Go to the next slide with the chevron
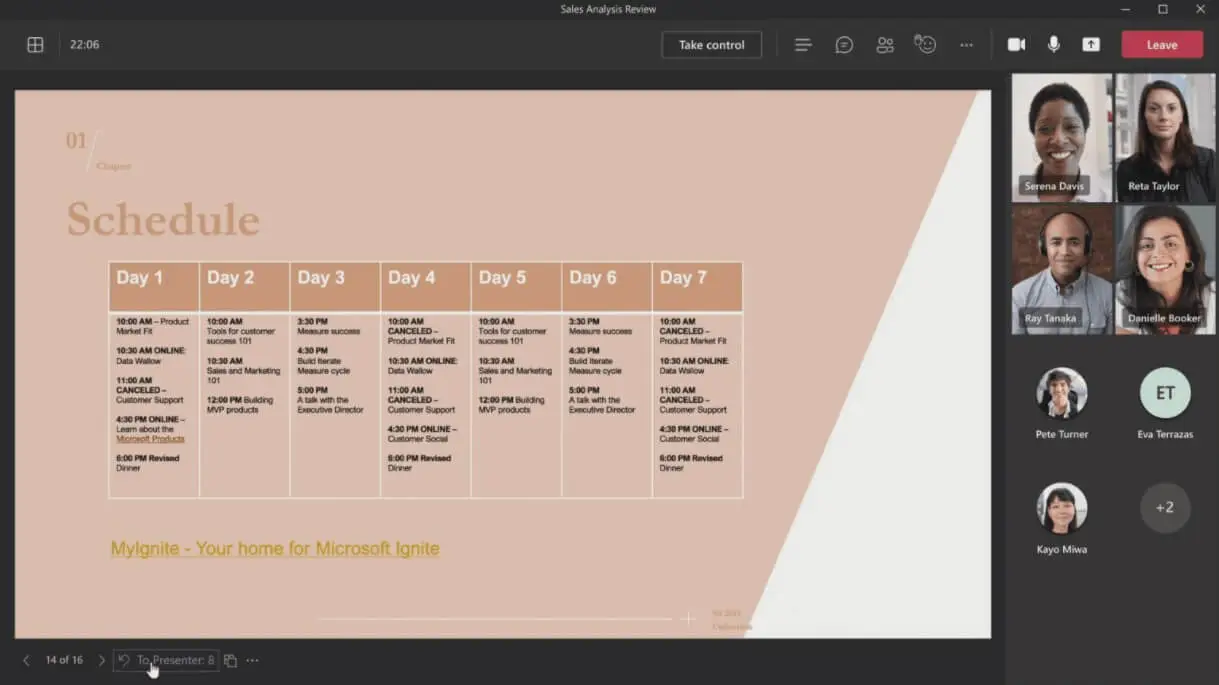1219x685 pixels. coord(101,660)
